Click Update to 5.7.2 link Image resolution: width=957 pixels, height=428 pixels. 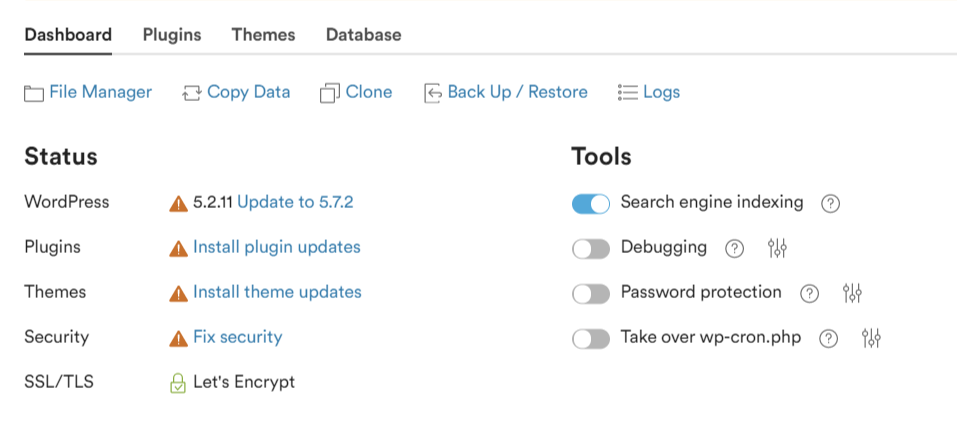click(295, 202)
